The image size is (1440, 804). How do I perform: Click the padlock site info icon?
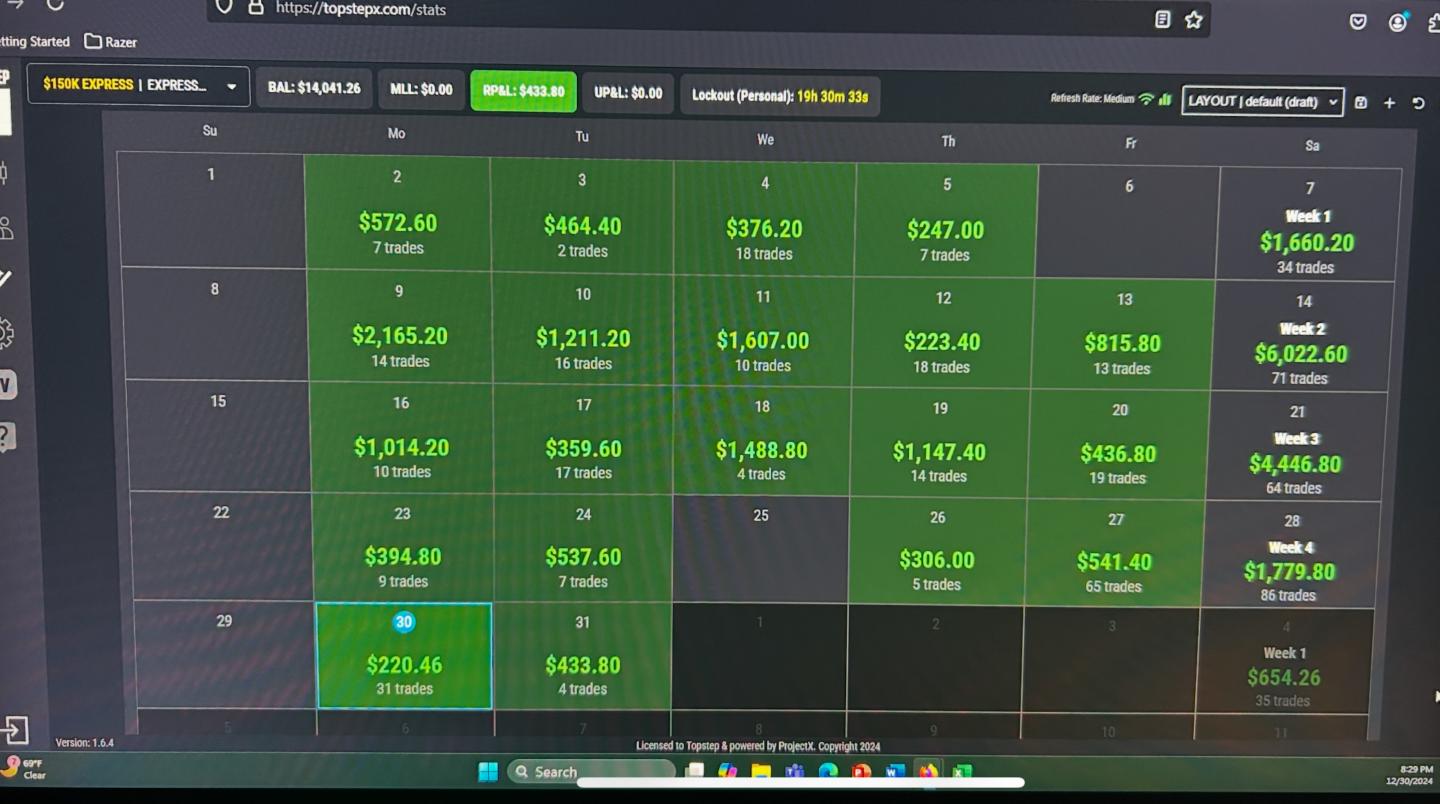coord(256,7)
